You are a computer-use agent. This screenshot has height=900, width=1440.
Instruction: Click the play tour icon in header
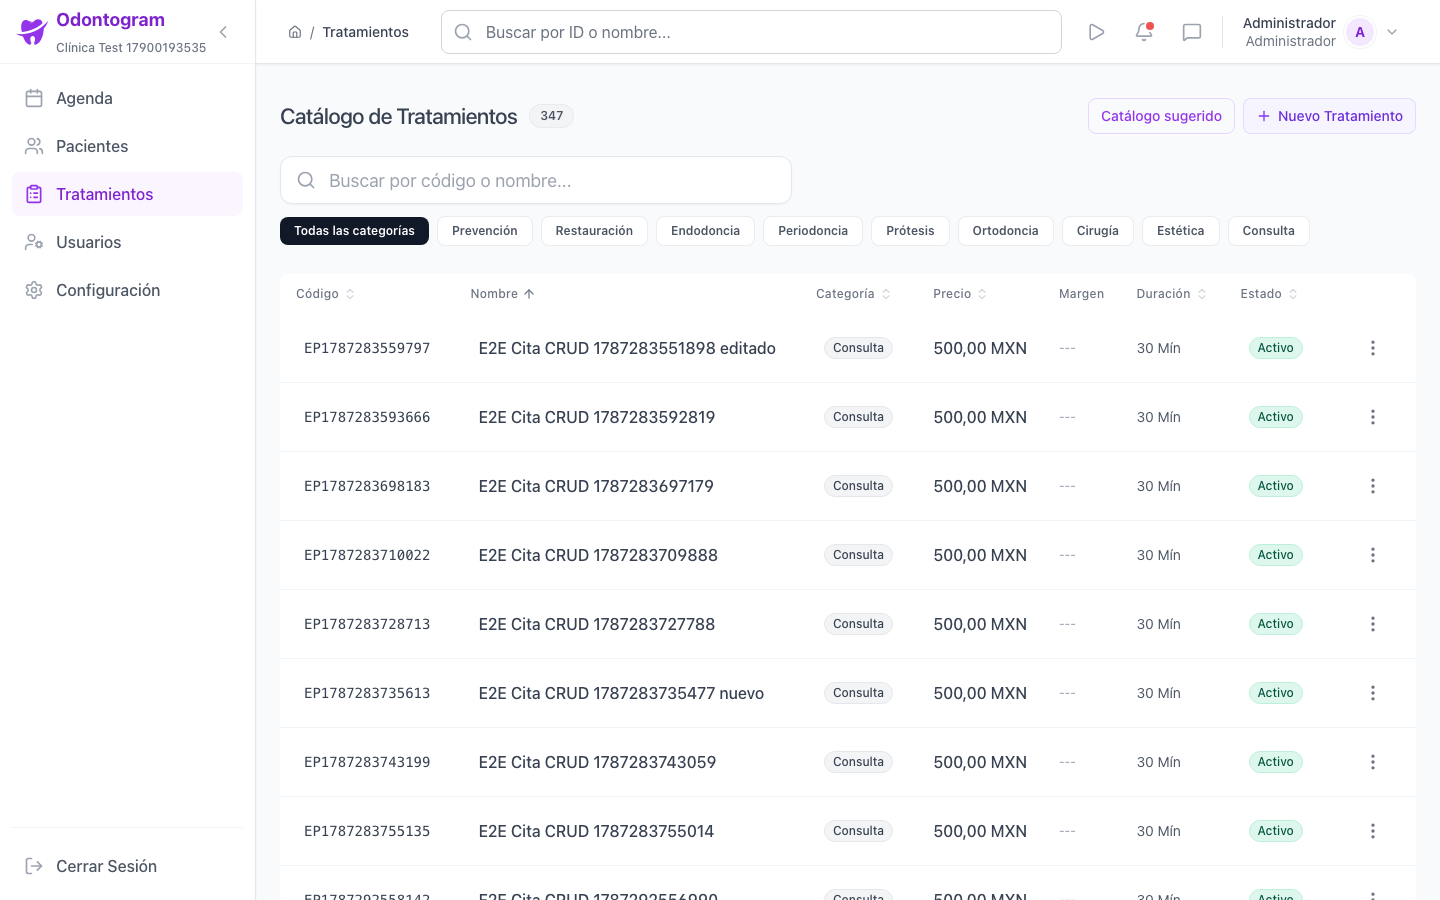[x=1096, y=32]
